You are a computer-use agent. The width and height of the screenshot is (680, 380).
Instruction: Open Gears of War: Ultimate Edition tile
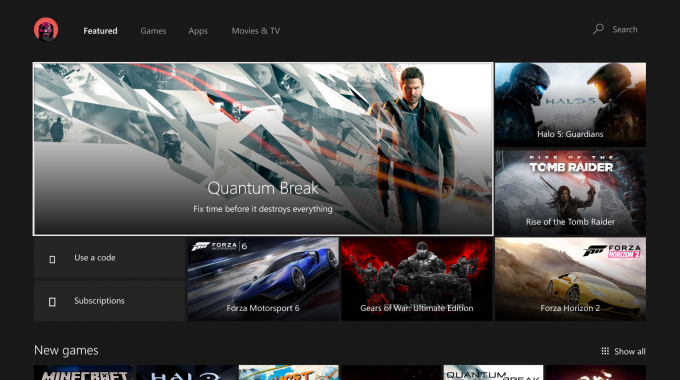click(417, 279)
